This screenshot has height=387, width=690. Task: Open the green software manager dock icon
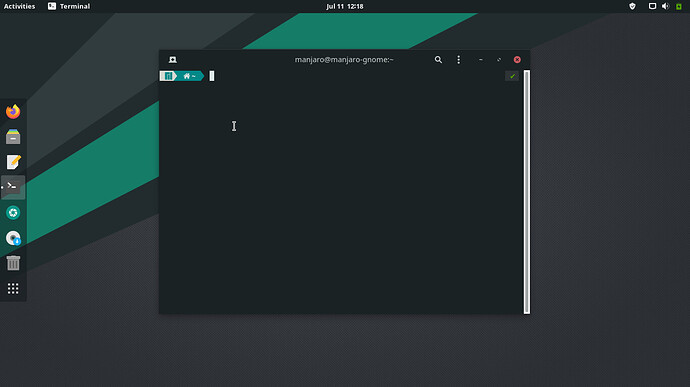pyautogui.click(x=13, y=213)
